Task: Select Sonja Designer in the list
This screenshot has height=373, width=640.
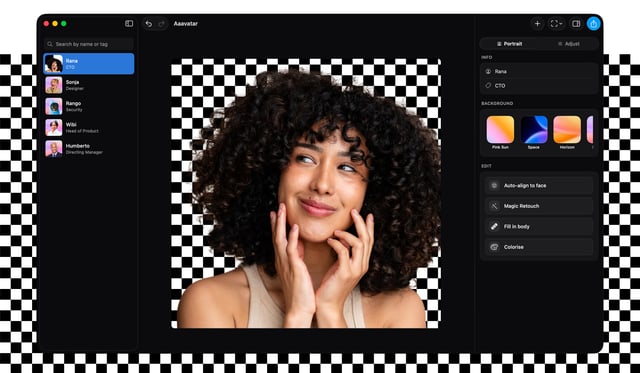Action: 89,85
